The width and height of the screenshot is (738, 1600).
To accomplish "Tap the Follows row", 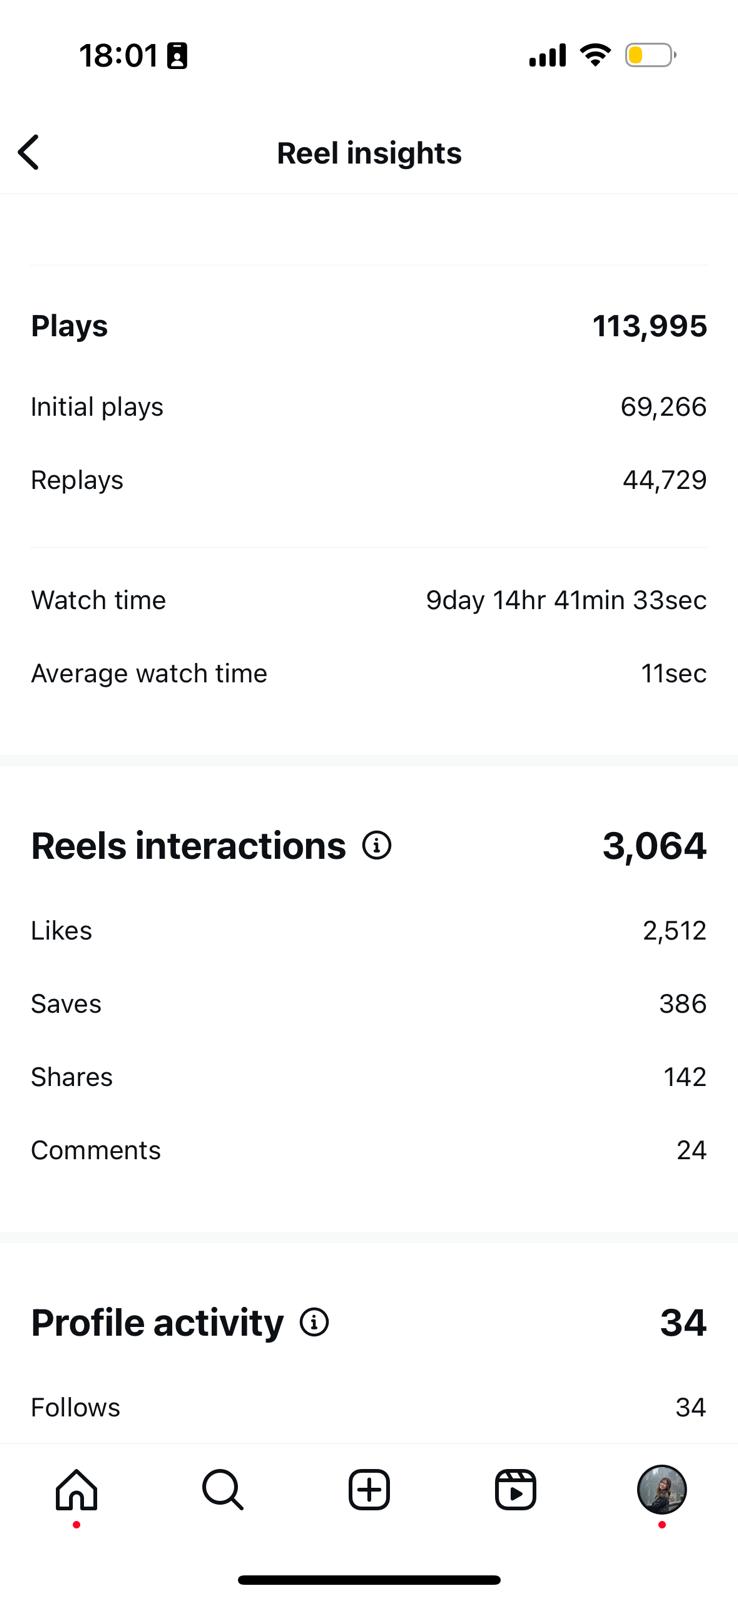I will pos(369,1407).
